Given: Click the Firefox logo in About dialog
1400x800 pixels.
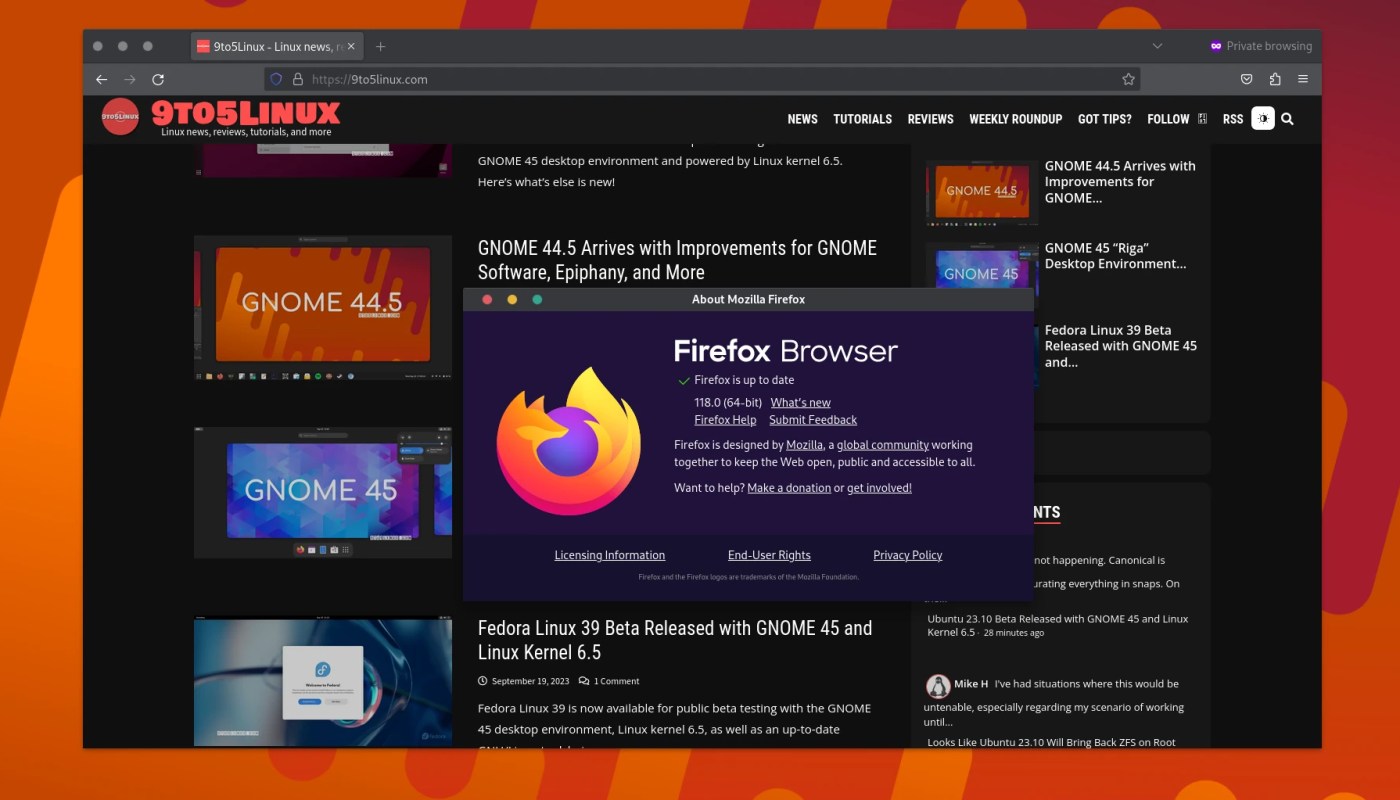Looking at the screenshot, I should coord(569,440).
